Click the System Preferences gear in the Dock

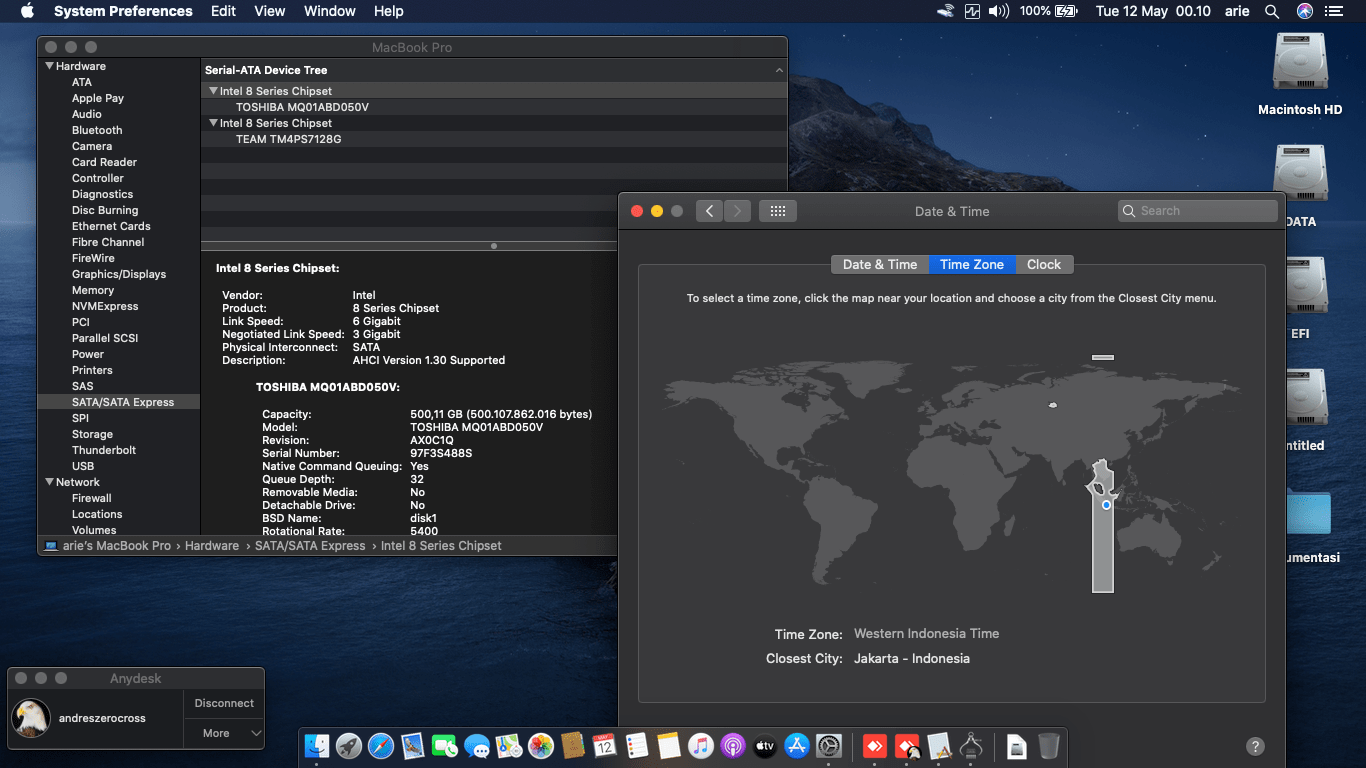point(829,745)
